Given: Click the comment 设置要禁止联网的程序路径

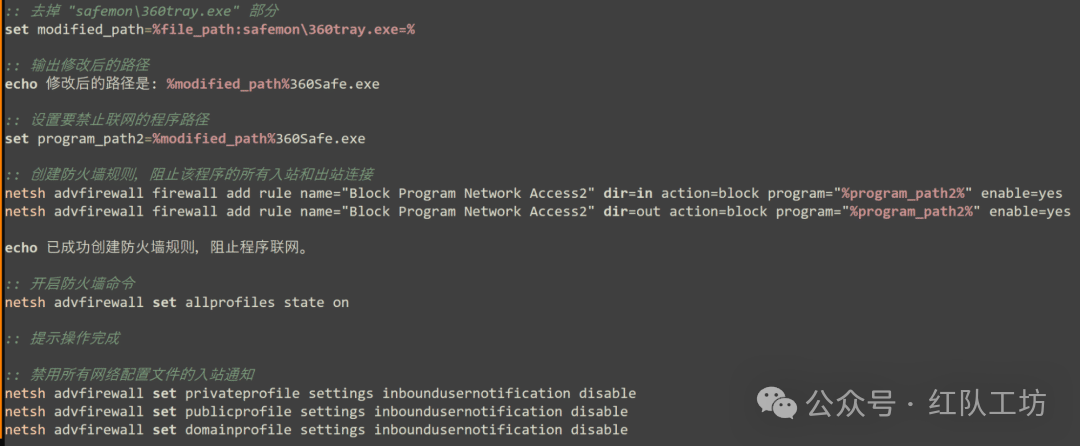Looking at the screenshot, I should pyautogui.click(x=107, y=120).
